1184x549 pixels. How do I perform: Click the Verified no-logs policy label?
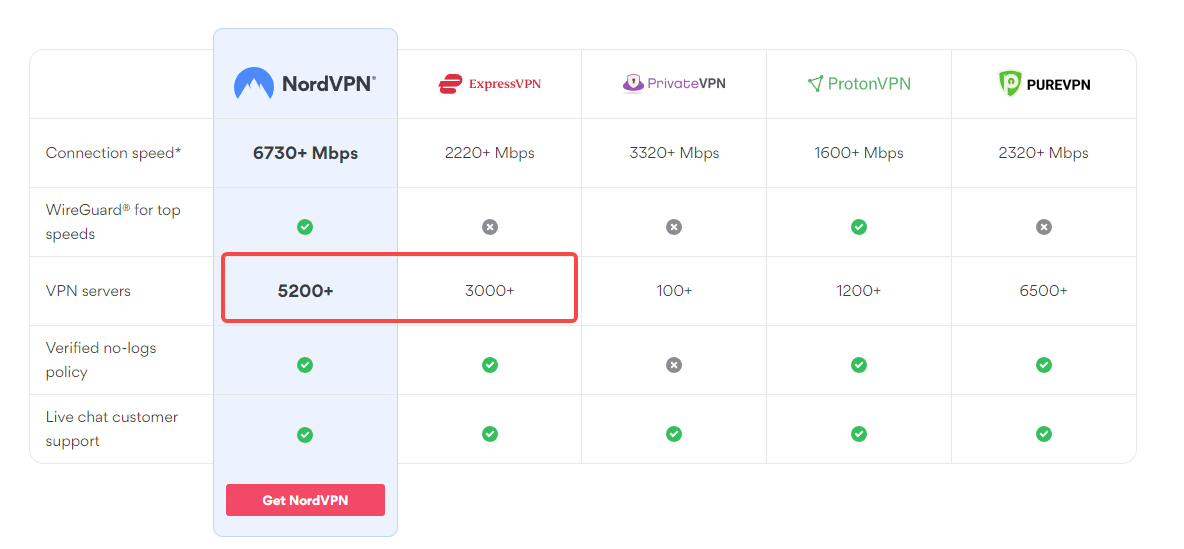(101, 360)
